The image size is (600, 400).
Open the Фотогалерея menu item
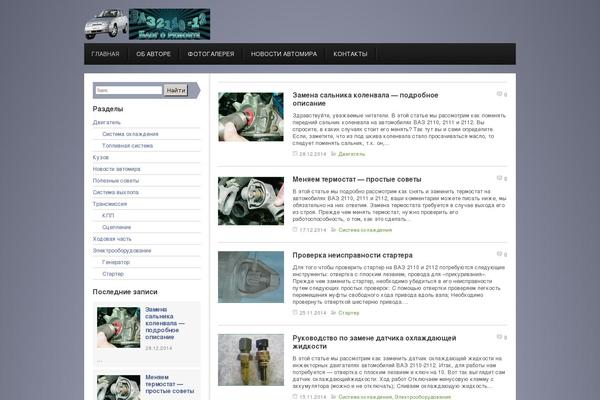(211, 54)
